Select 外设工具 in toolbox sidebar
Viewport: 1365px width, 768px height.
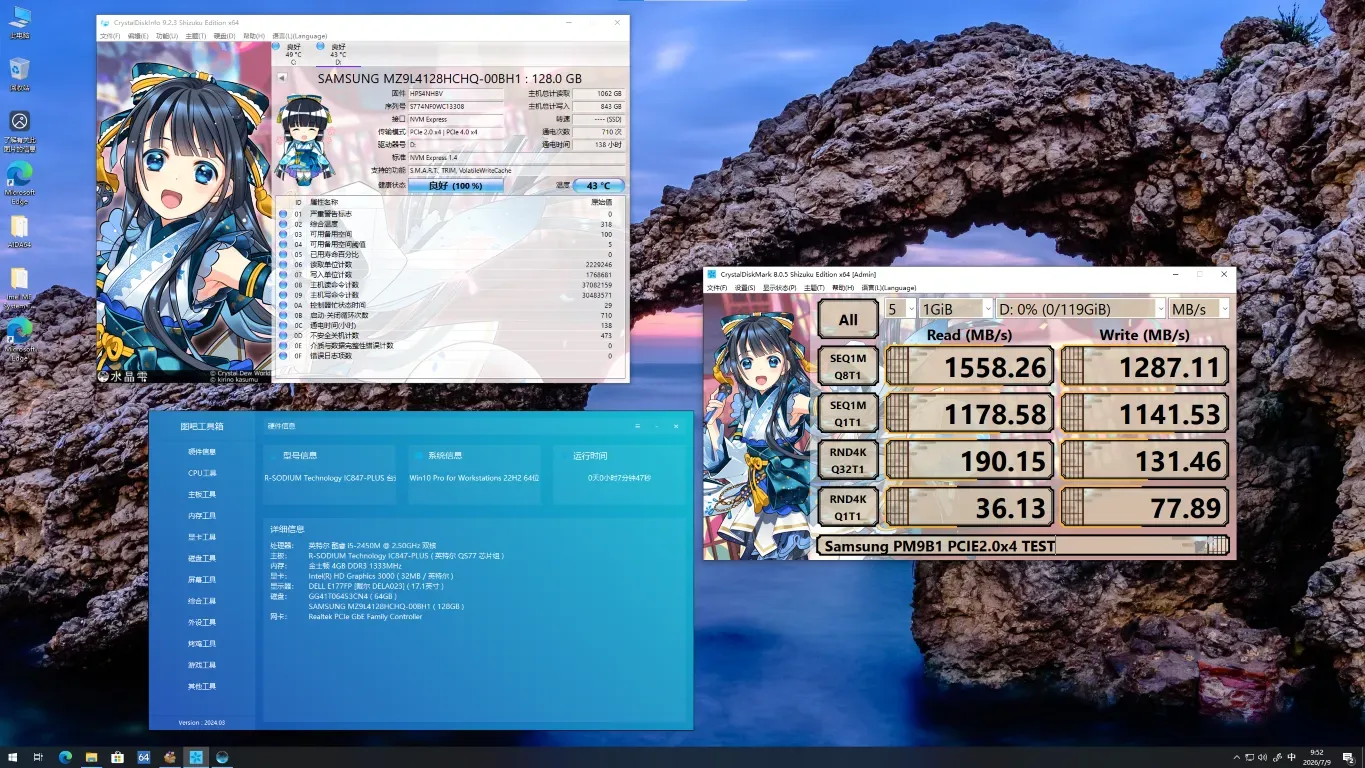(x=202, y=622)
